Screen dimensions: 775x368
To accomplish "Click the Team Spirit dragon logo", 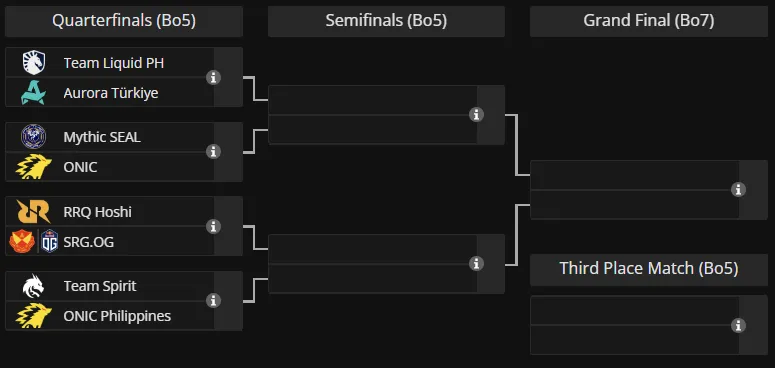I will pyautogui.click(x=34, y=286).
